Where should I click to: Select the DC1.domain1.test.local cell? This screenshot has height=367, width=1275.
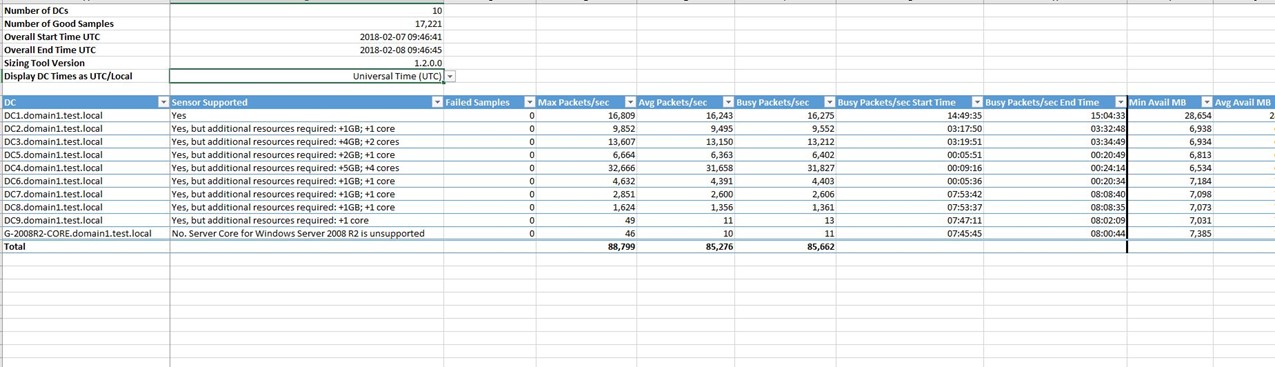pyautogui.click(x=84, y=115)
